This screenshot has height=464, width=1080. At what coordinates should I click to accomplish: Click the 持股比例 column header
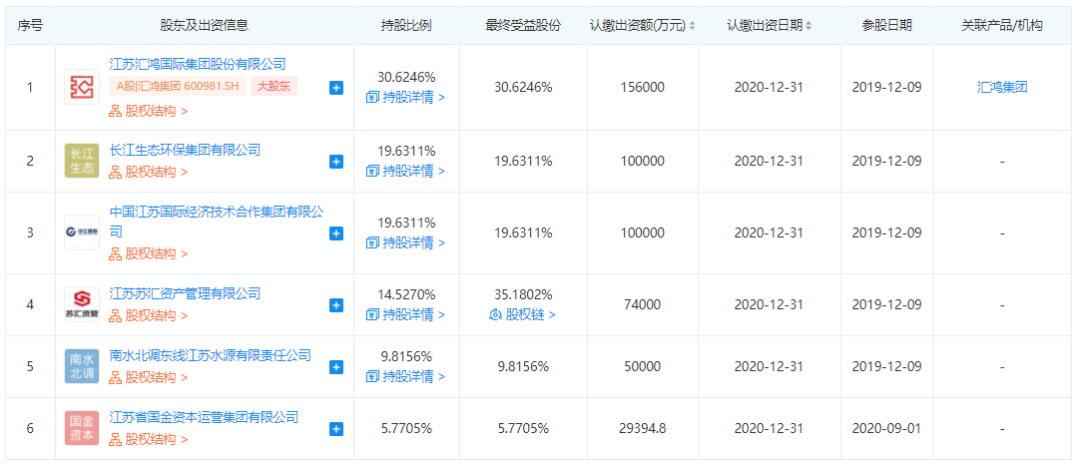coord(406,25)
